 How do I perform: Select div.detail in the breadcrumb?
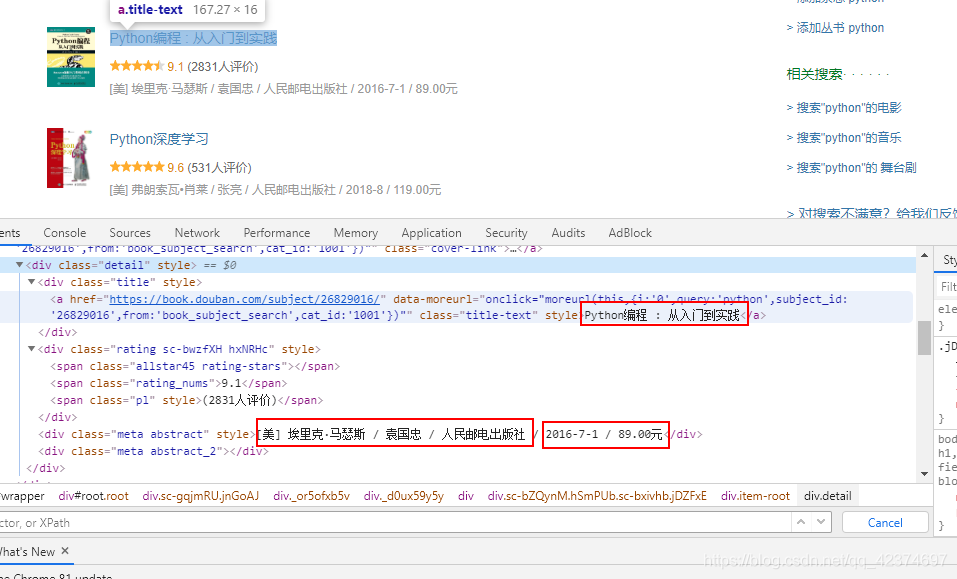[x=828, y=496]
